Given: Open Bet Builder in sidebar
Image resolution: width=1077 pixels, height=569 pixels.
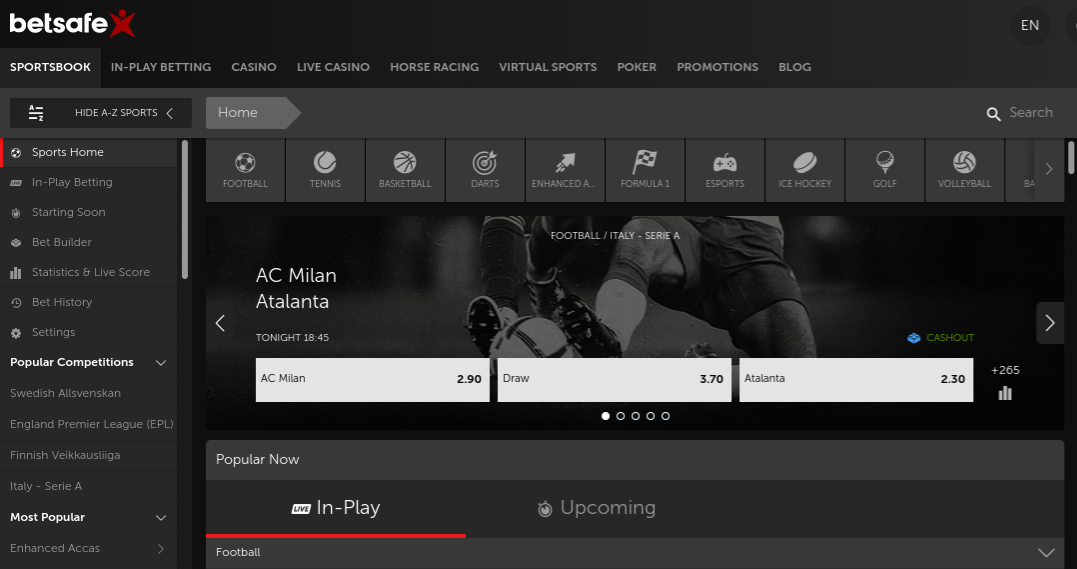Looking at the screenshot, I should (89, 242).
